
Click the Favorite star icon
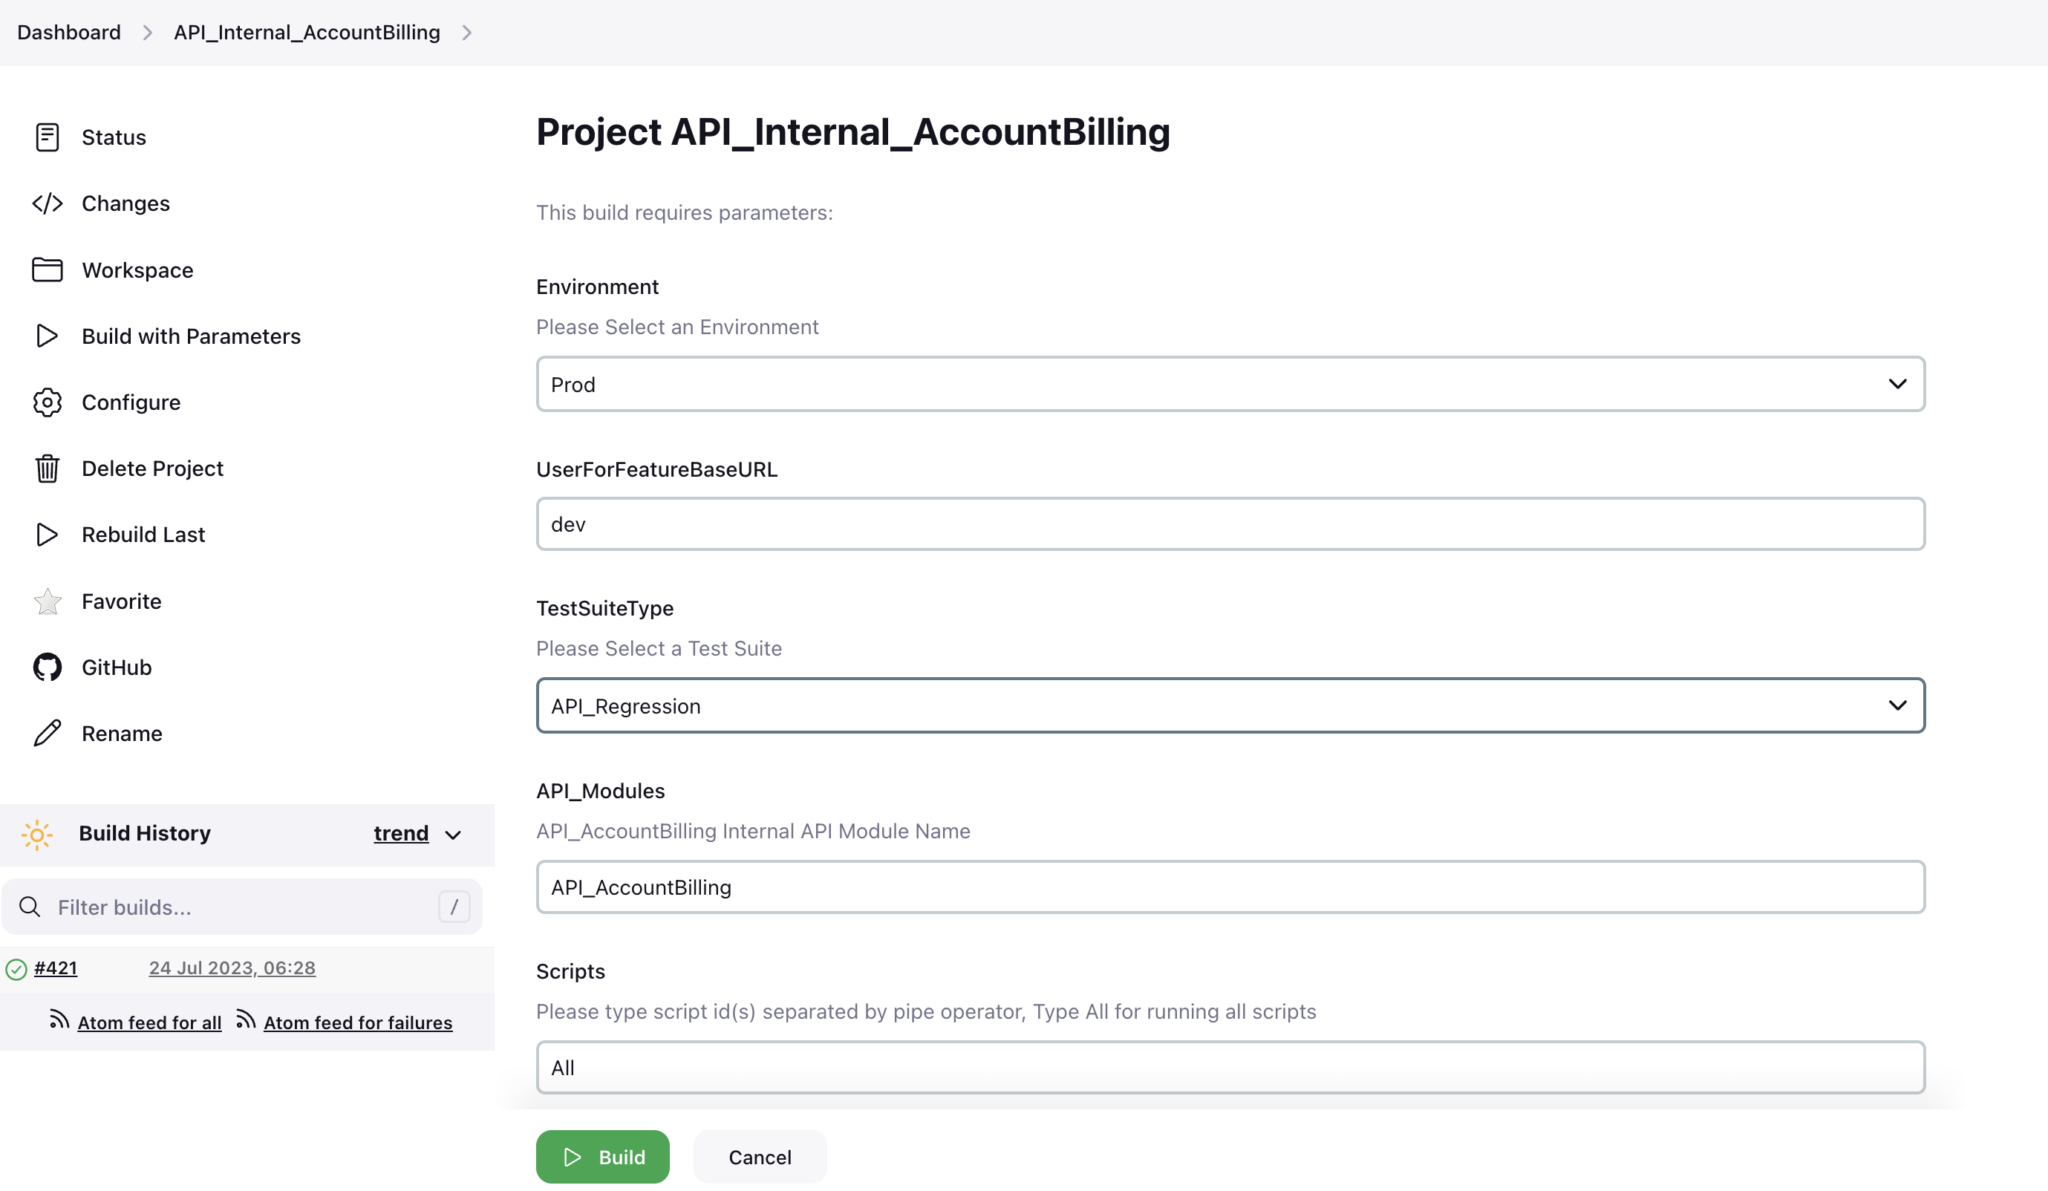click(47, 601)
